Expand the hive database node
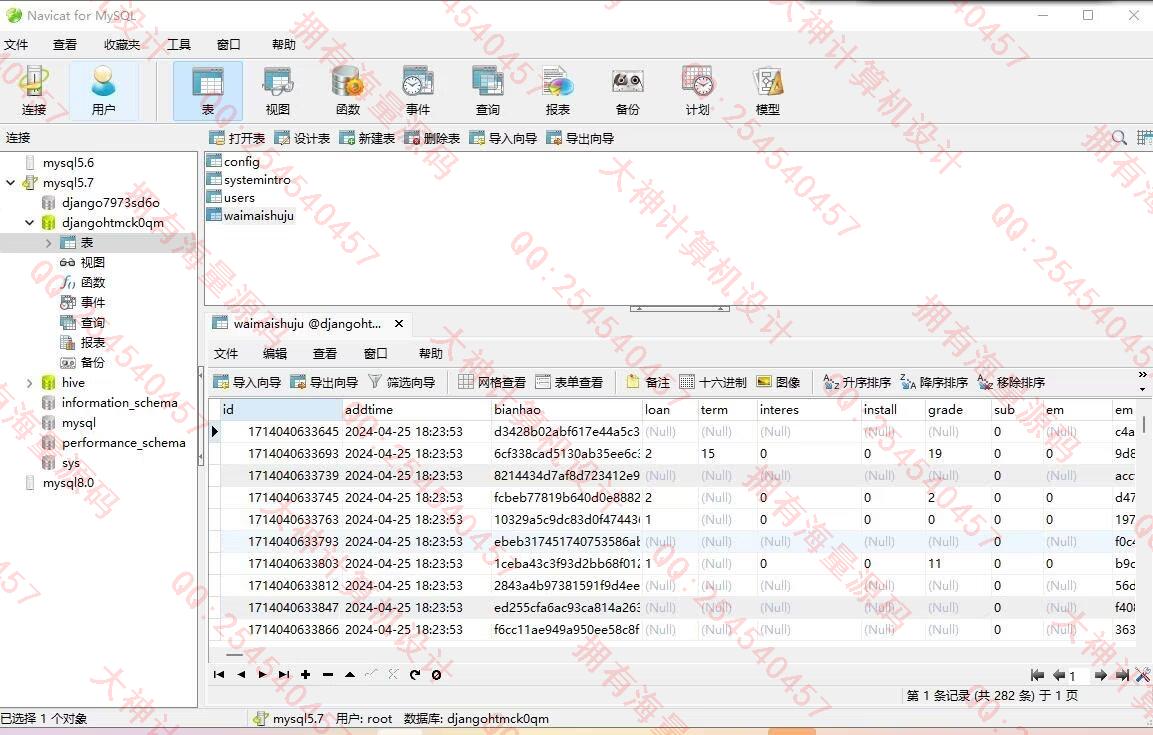This screenshot has width=1153, height=735. pyautogui.click(x=29, y=383)
